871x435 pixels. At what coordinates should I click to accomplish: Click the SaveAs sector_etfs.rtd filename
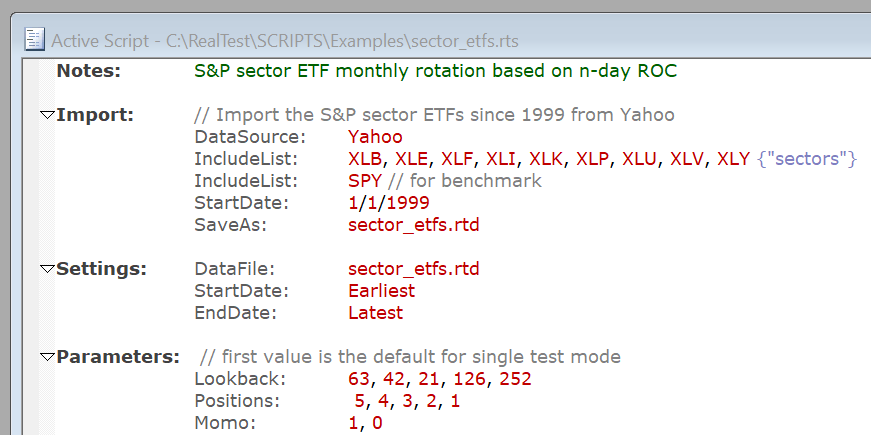(413, 225)
